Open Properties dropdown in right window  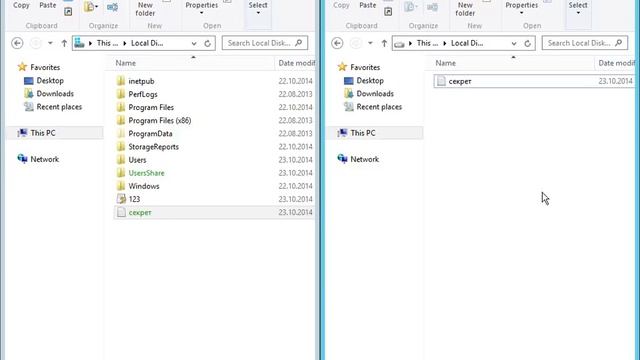coord(522,9)
